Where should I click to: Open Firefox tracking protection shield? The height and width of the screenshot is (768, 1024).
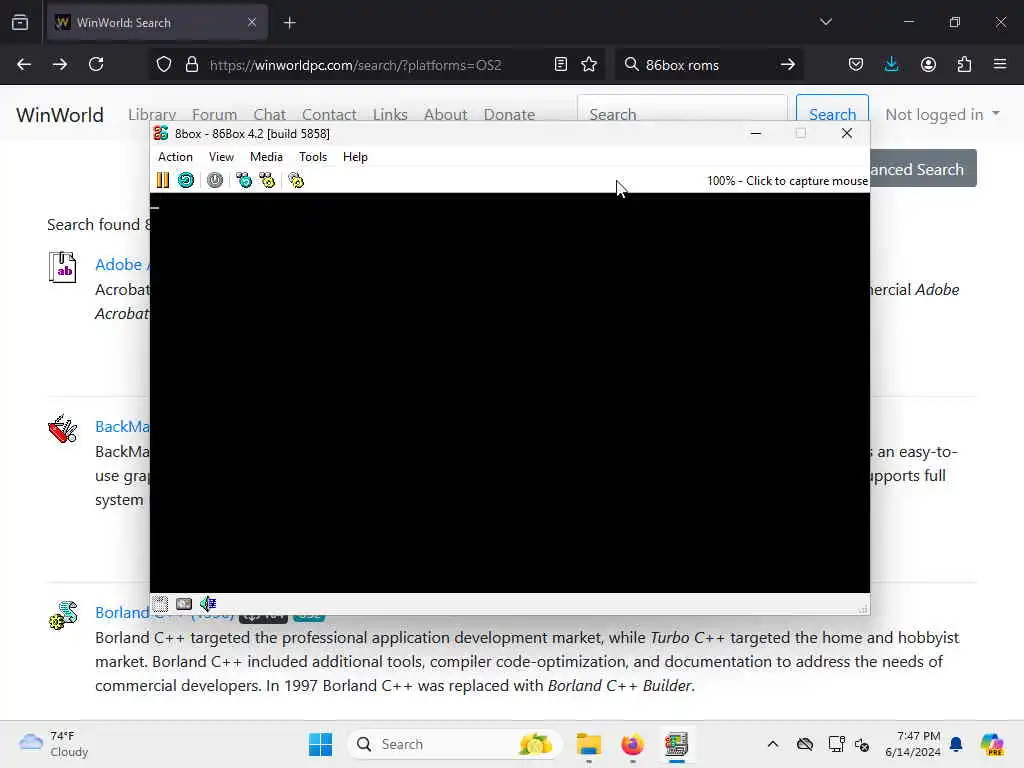click(164, 65)
